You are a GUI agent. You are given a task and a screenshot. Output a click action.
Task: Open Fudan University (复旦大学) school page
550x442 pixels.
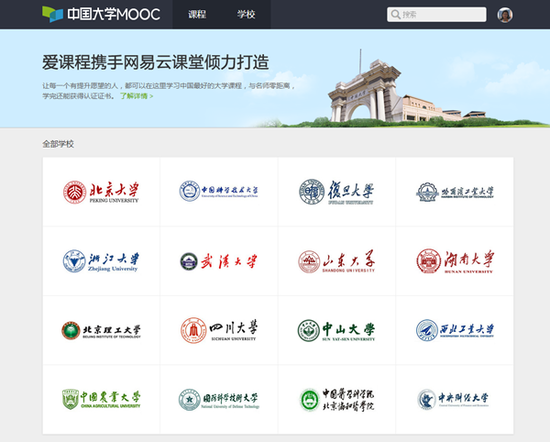tap(337, 192)
